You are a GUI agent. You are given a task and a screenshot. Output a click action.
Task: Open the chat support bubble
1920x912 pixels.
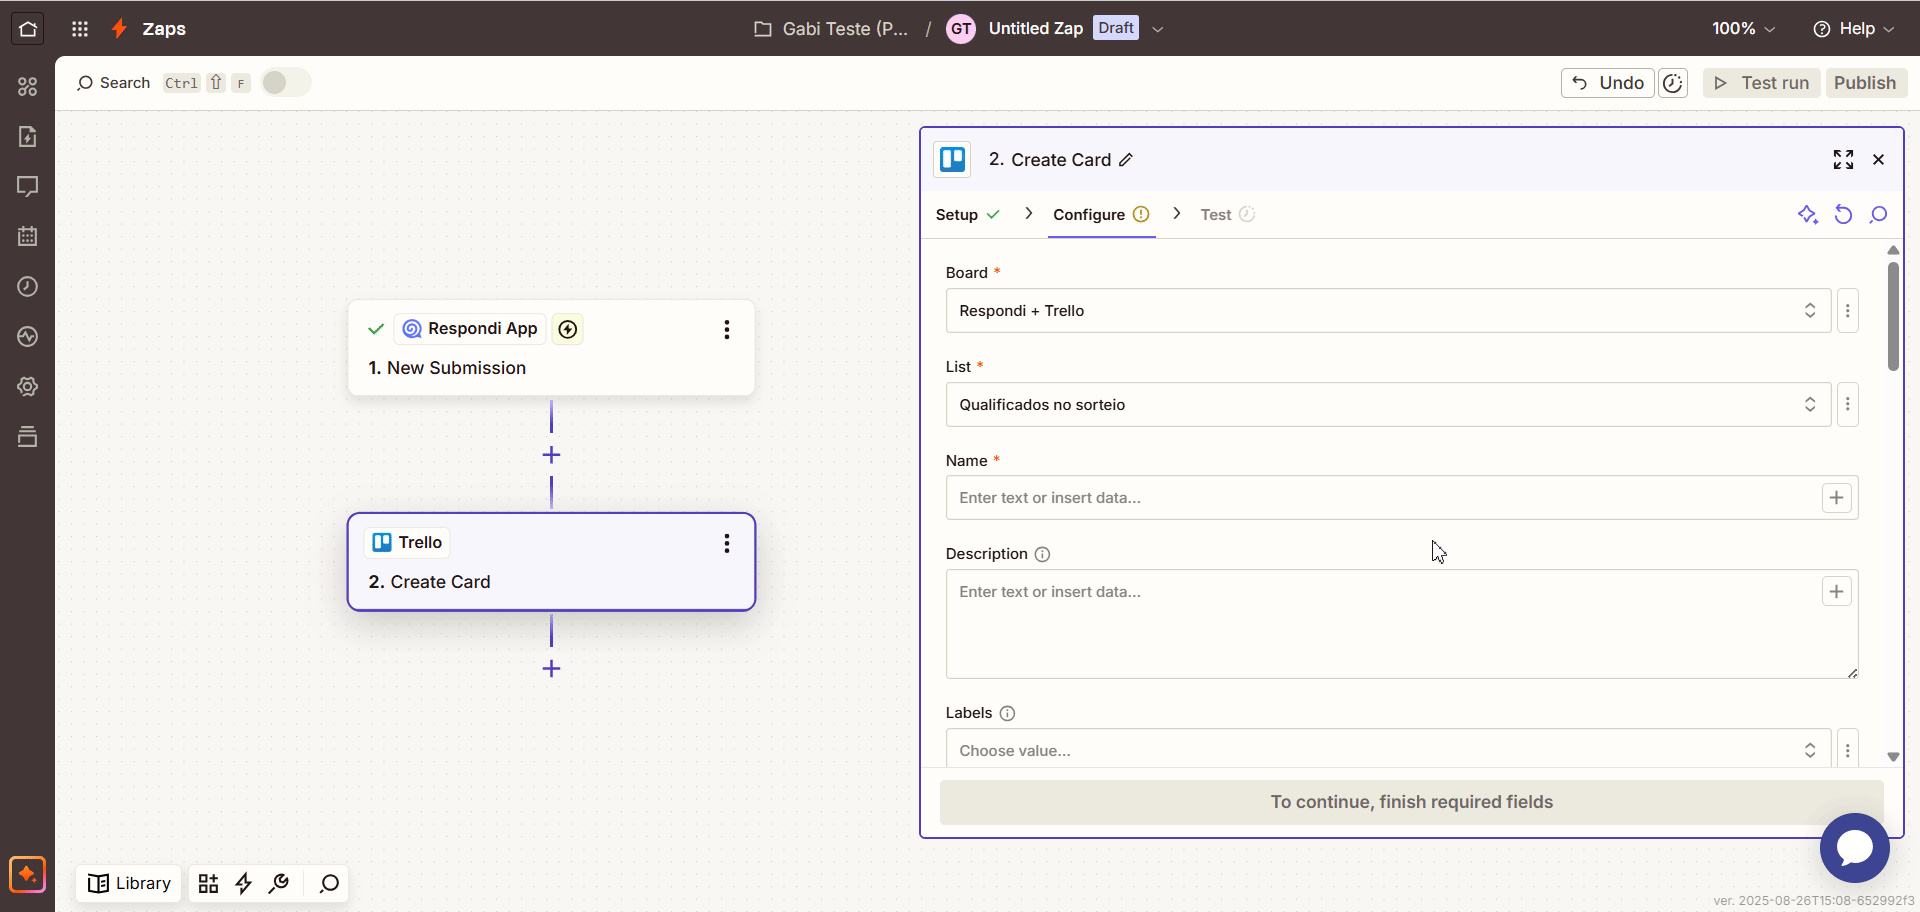pos(1854,848)
